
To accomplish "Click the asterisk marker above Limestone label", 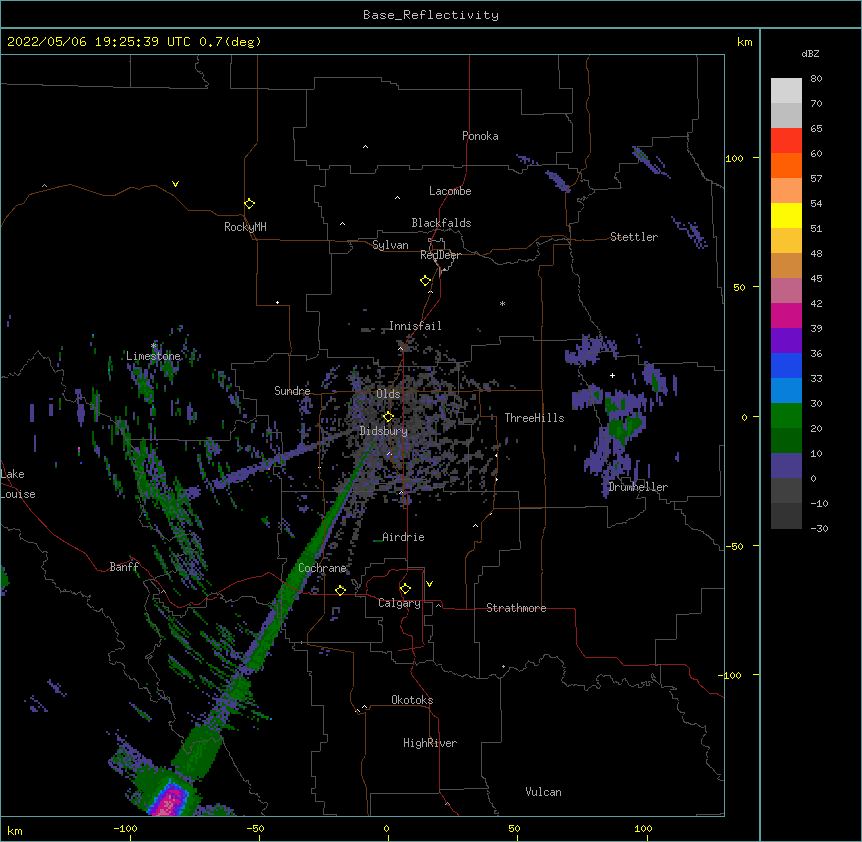I will (x=153, y=346).
